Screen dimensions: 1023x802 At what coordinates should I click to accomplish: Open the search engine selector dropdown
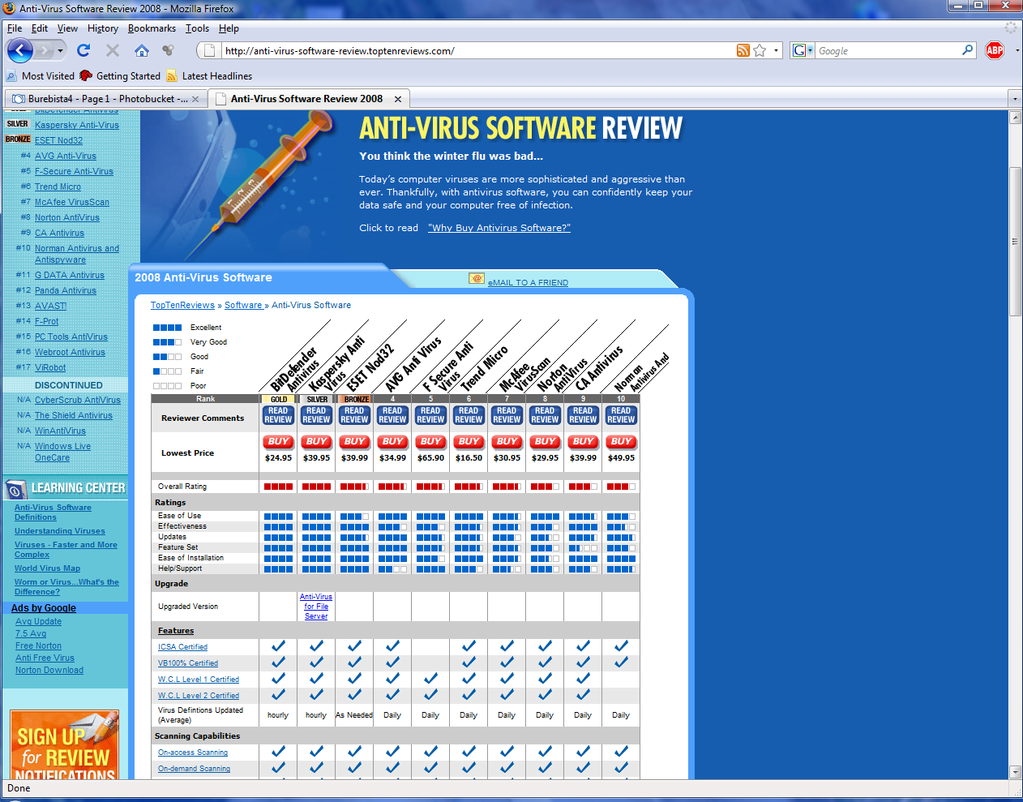coord(810,50)
